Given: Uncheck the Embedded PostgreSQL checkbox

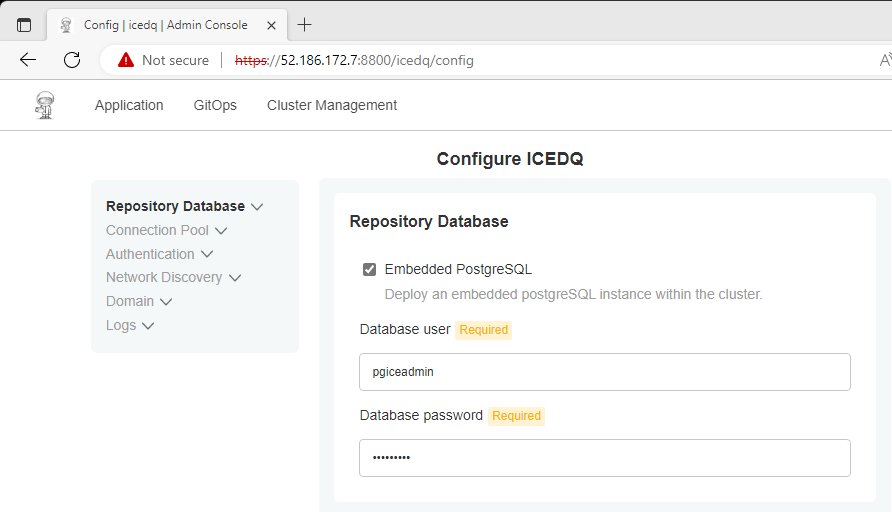Looking at the screenshot, I should [x=369, y=269].
